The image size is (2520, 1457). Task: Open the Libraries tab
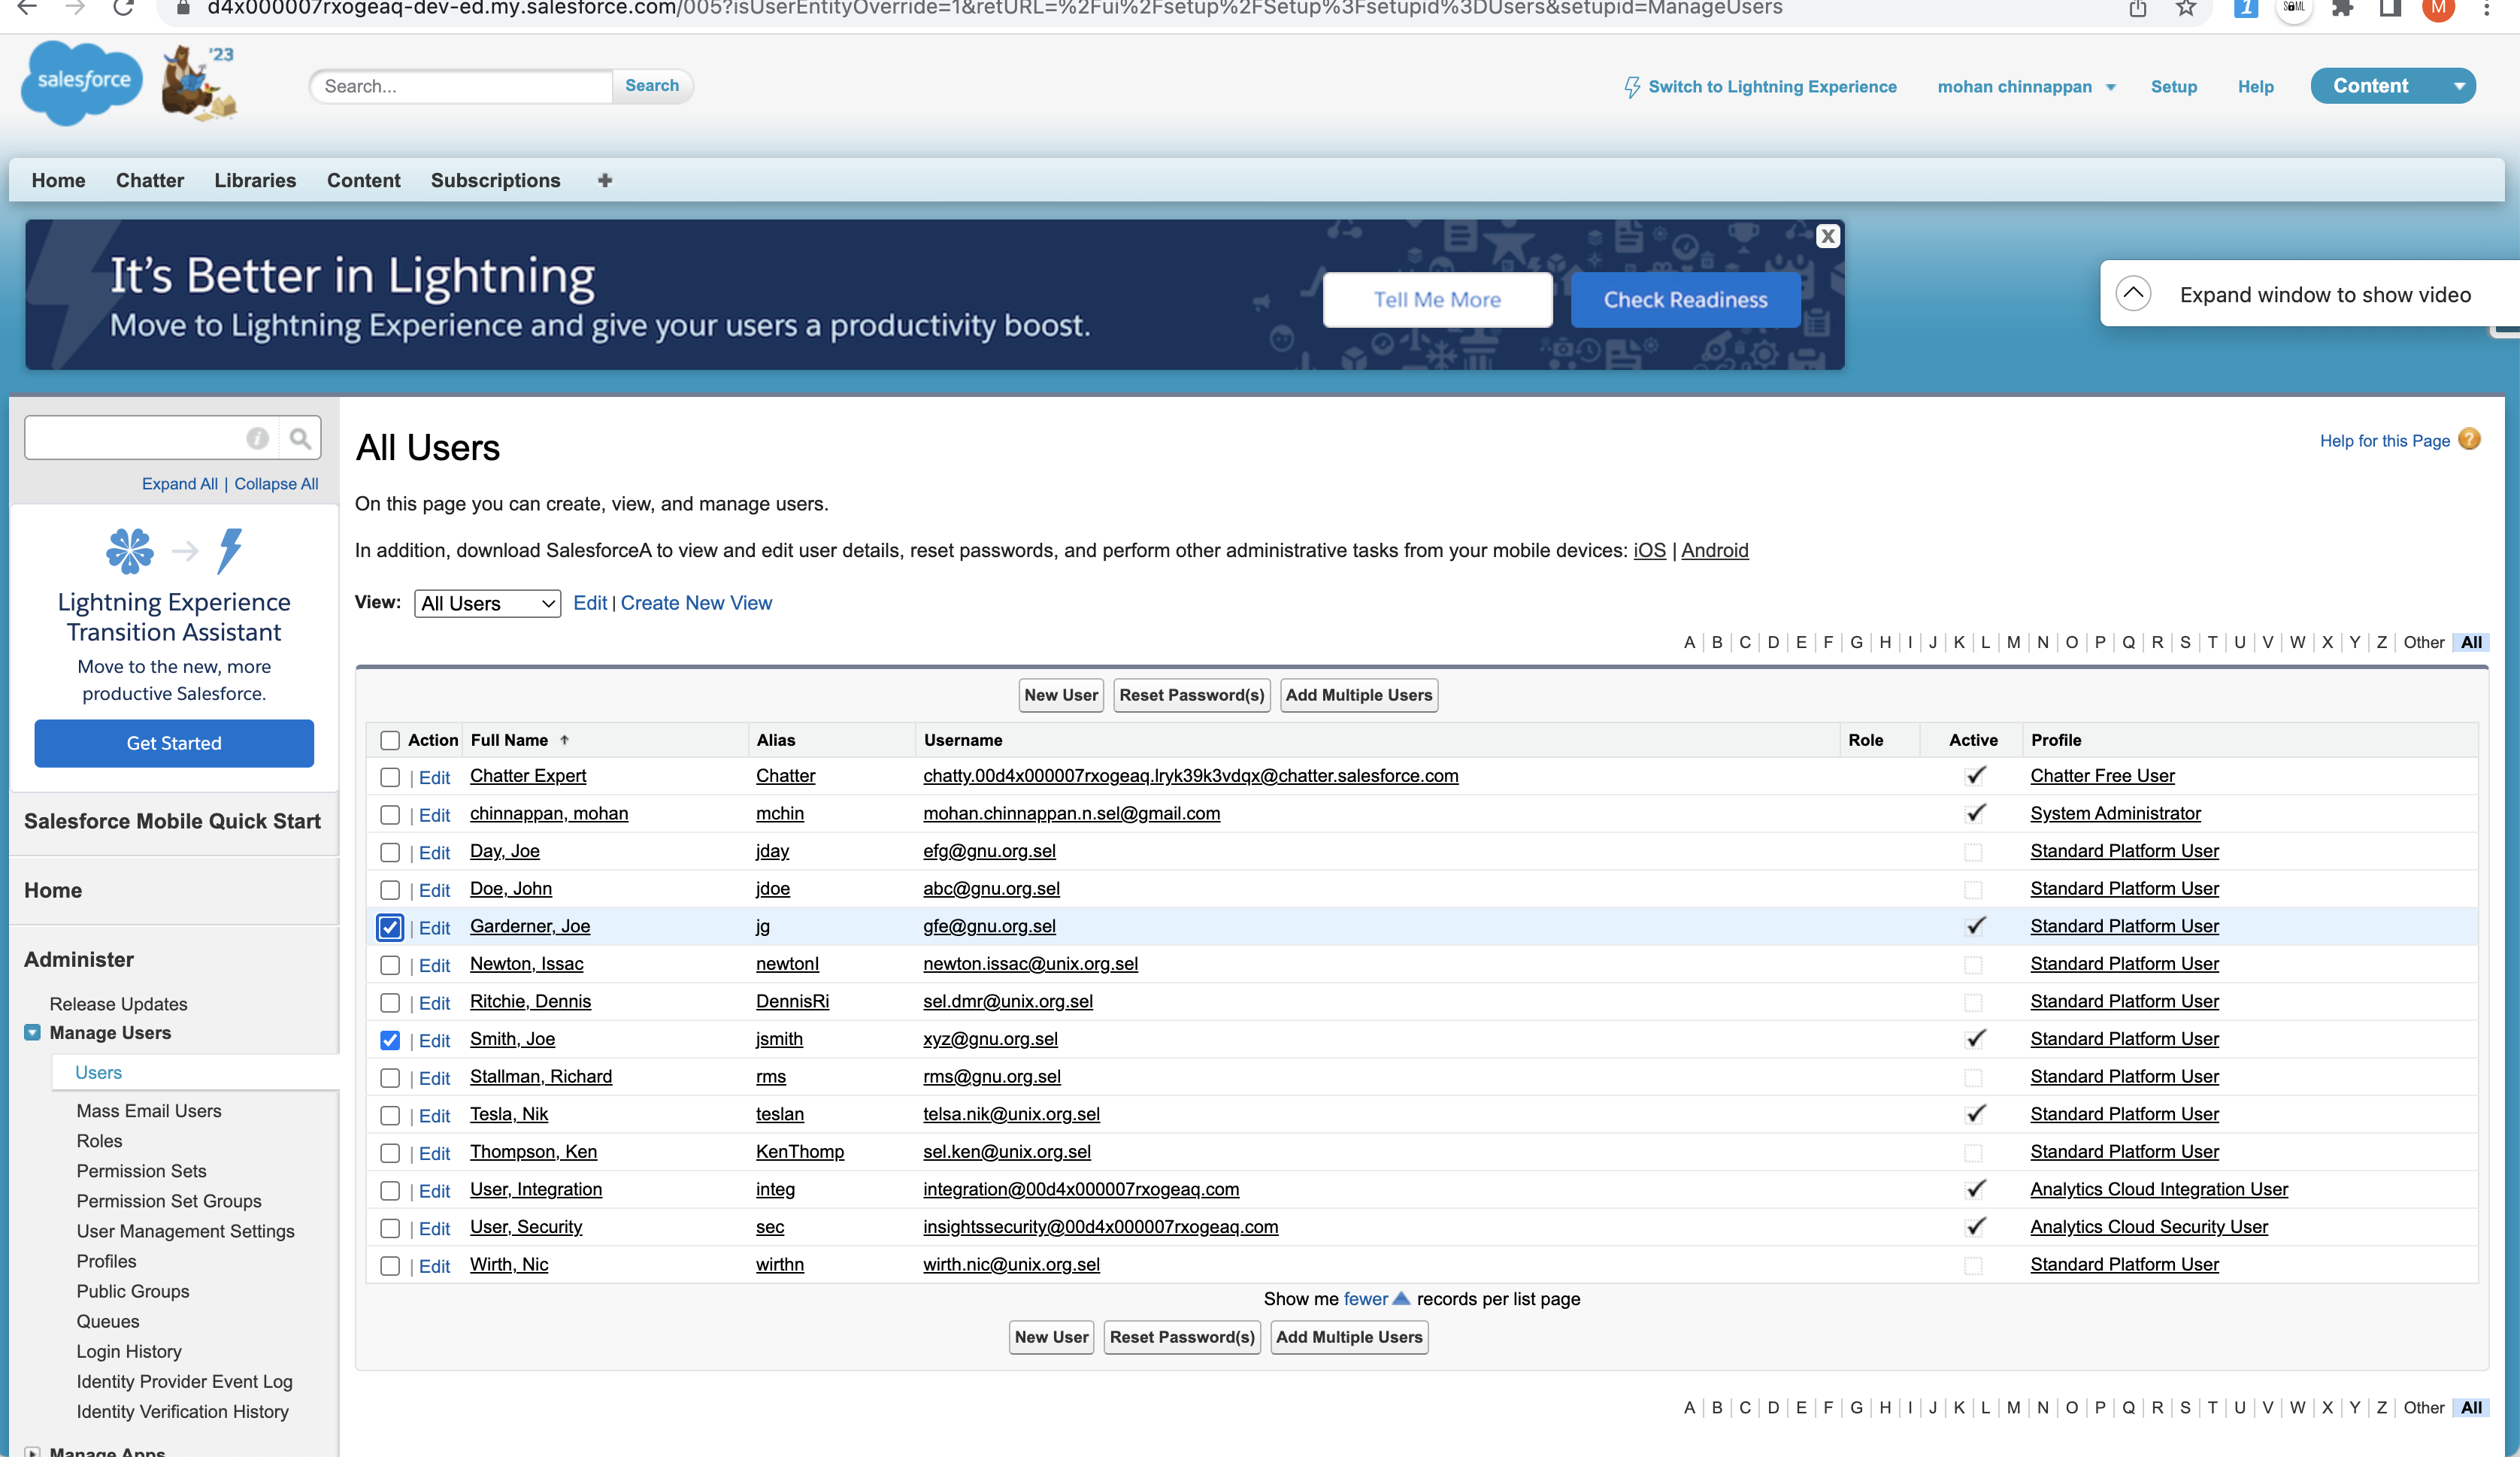point(255,180)
